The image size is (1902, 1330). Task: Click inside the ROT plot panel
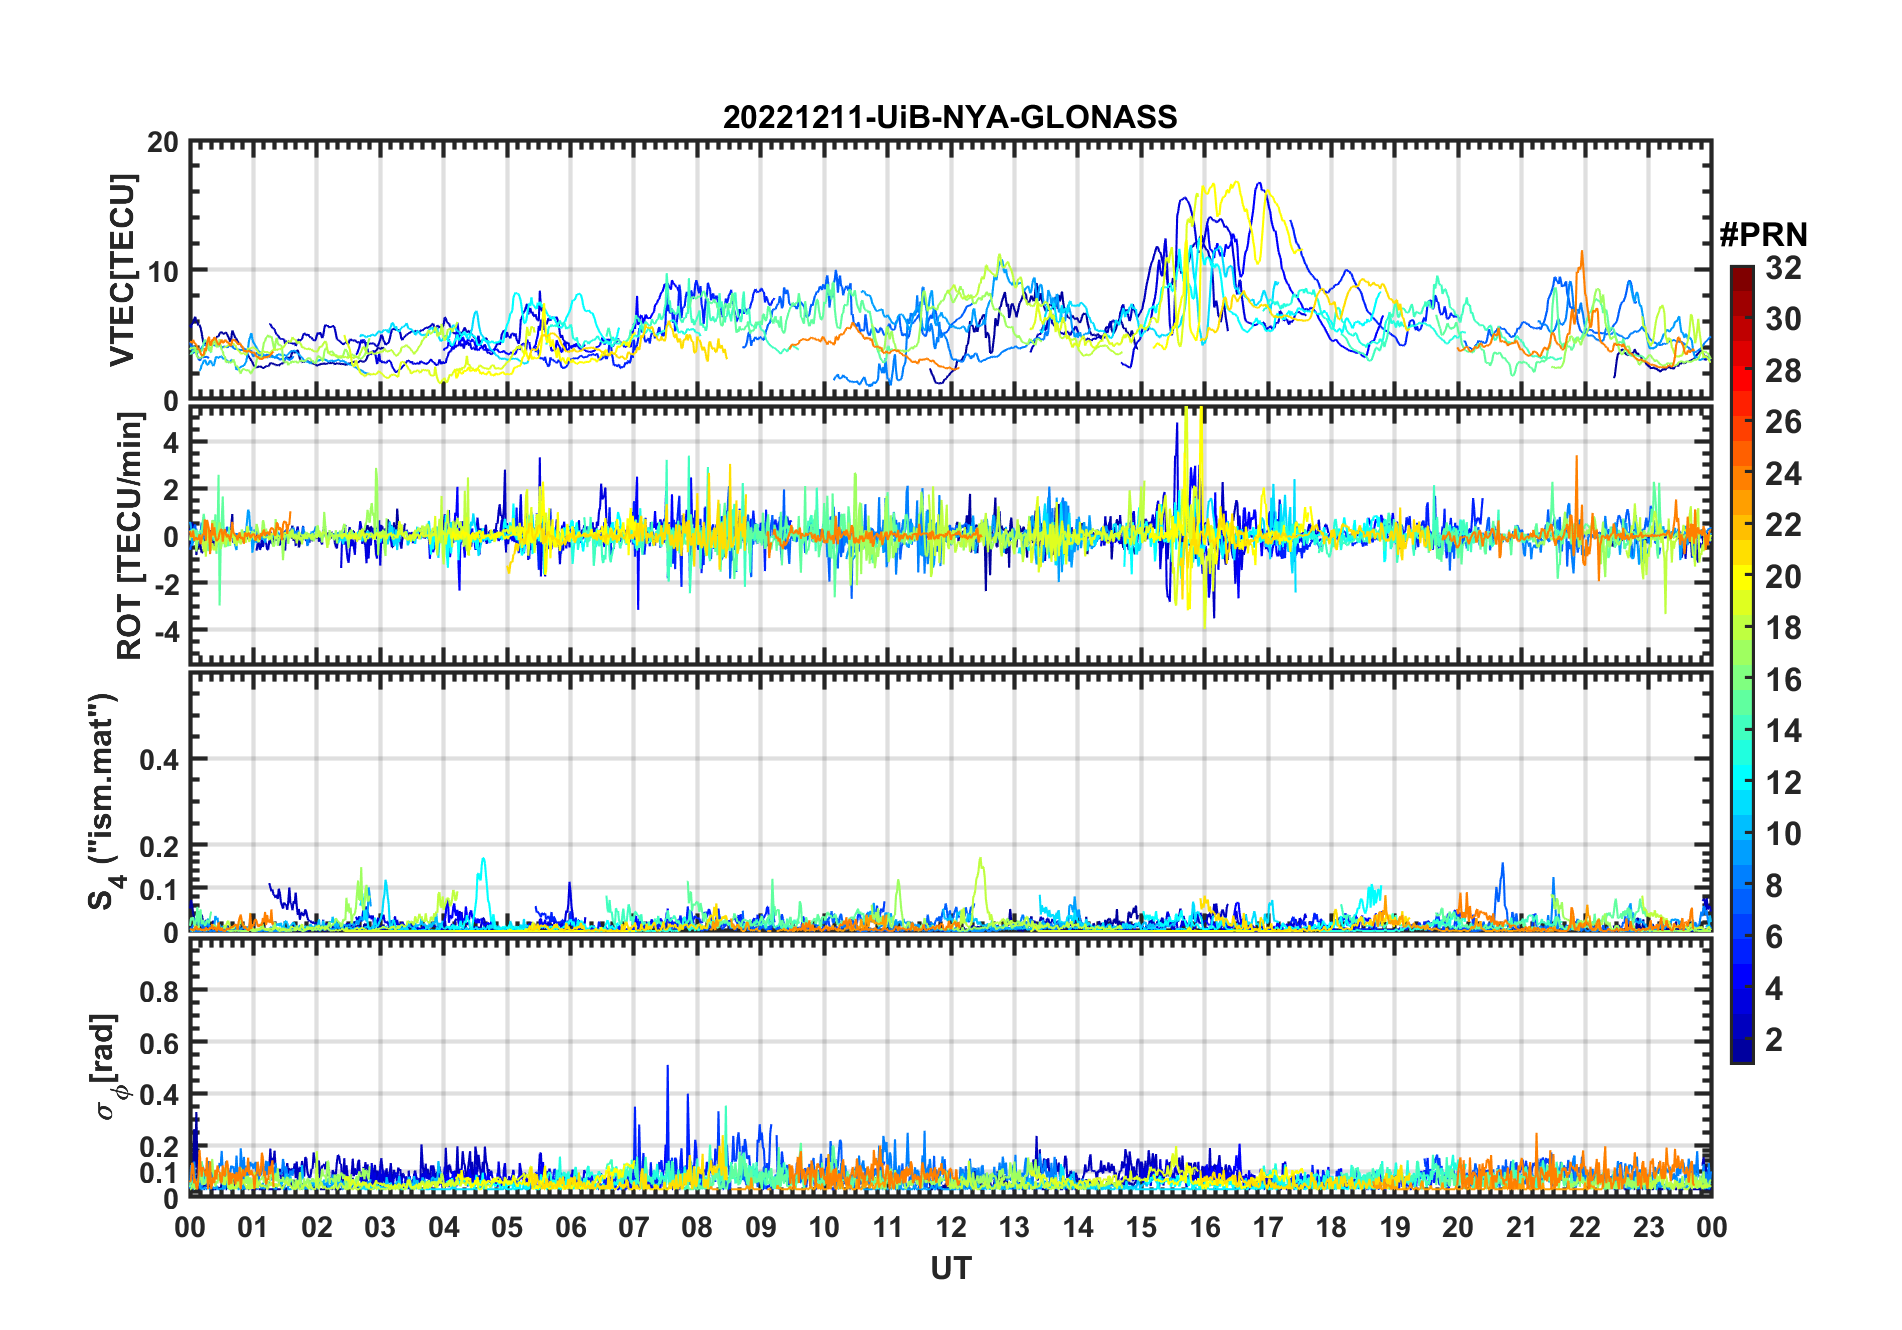tap(950, 535)
